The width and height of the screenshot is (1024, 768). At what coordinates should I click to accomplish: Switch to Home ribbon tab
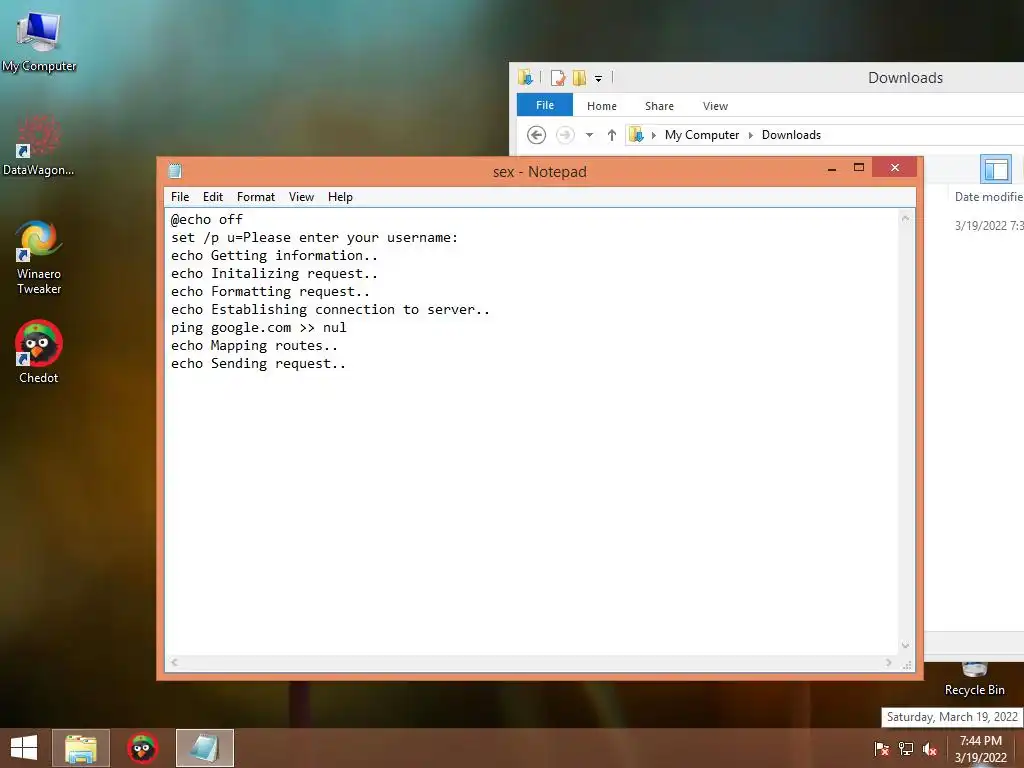[601, 106]
